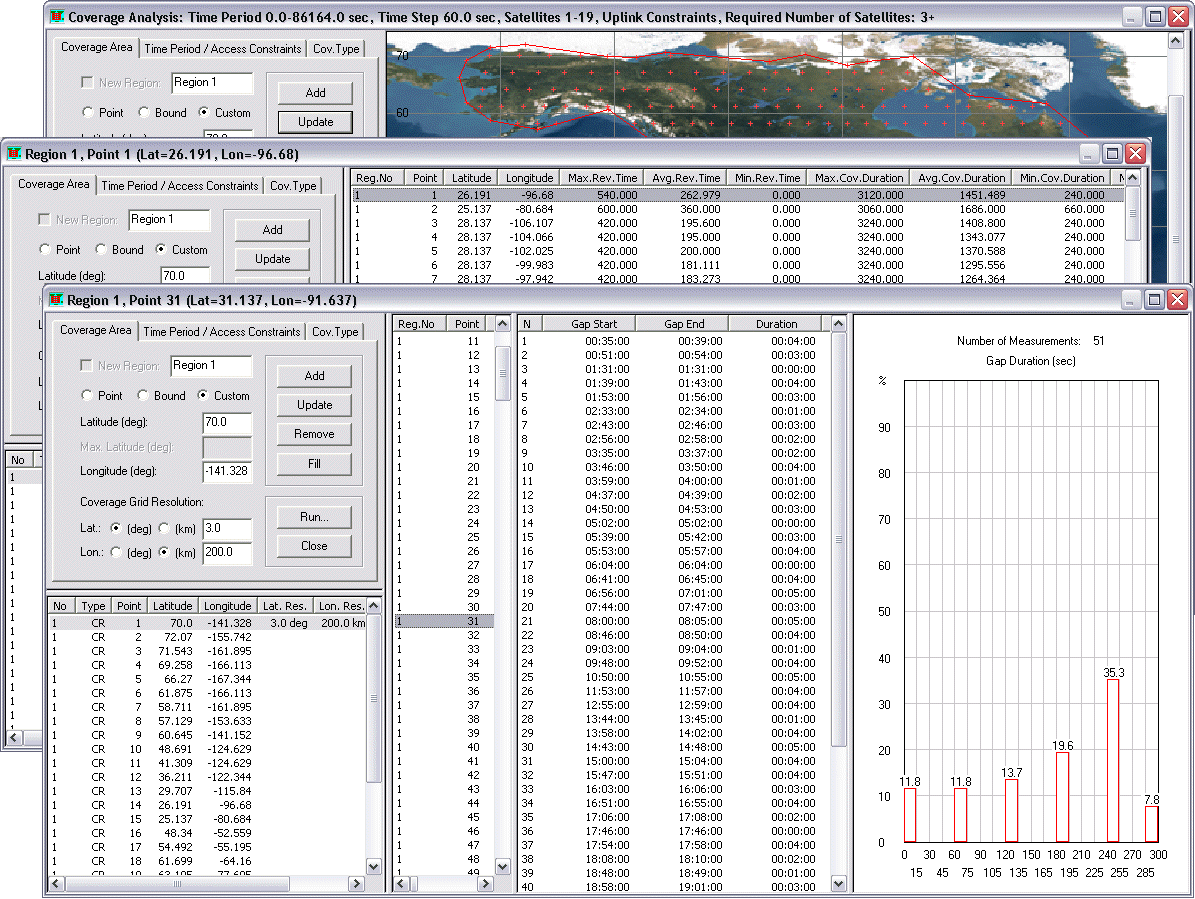Maximize the Region 1, Point 31 window
The height and width of the screenshot is (899, 1195).
pos(1153,299)
